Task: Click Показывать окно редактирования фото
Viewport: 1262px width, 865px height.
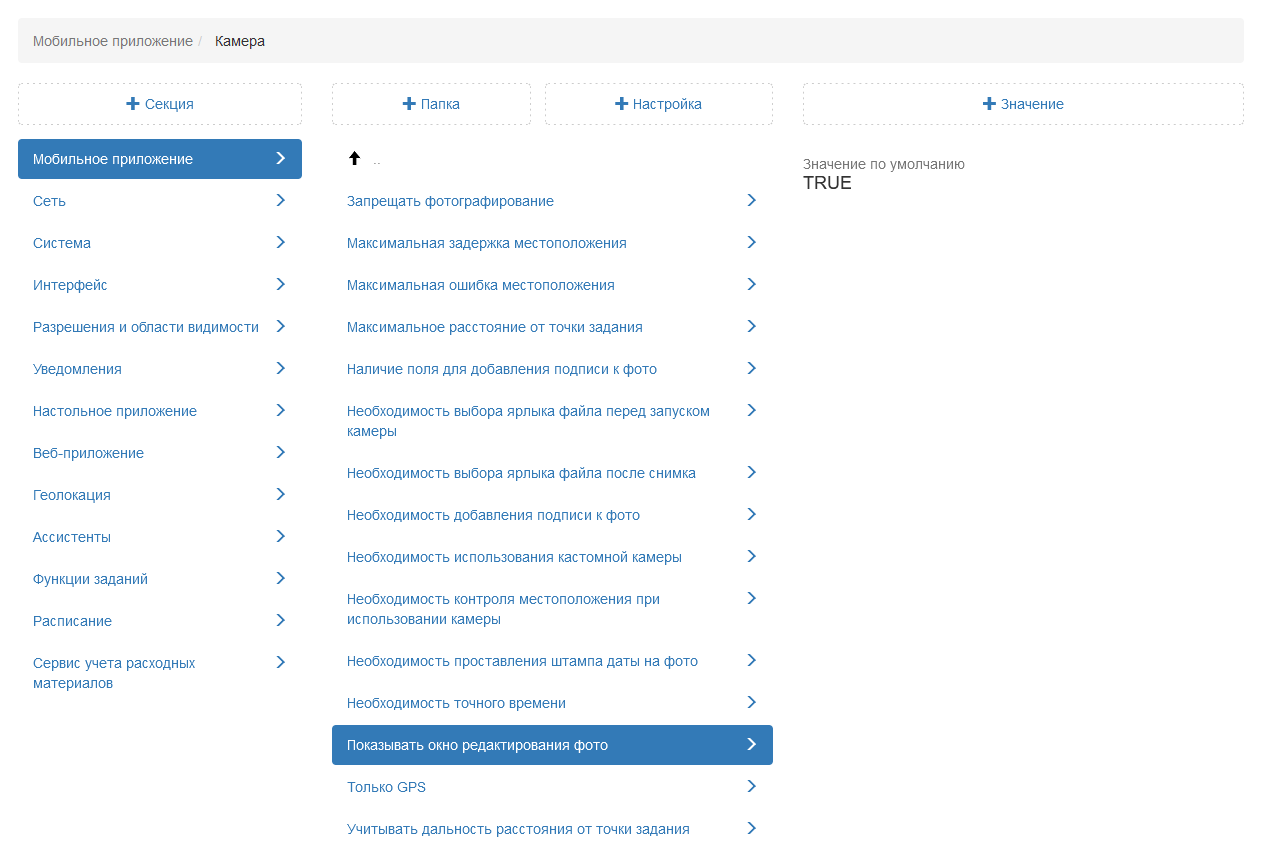Action: click(x=552, y=745)
